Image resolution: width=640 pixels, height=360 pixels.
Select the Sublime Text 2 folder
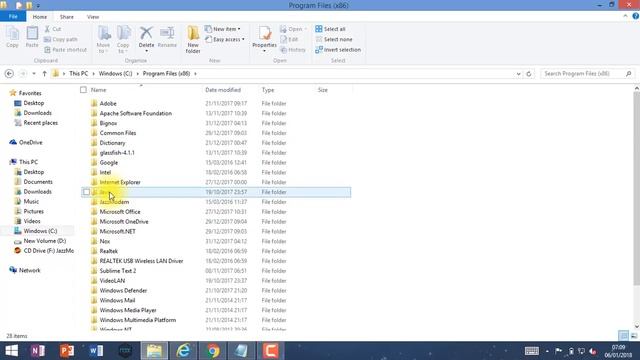118,271
